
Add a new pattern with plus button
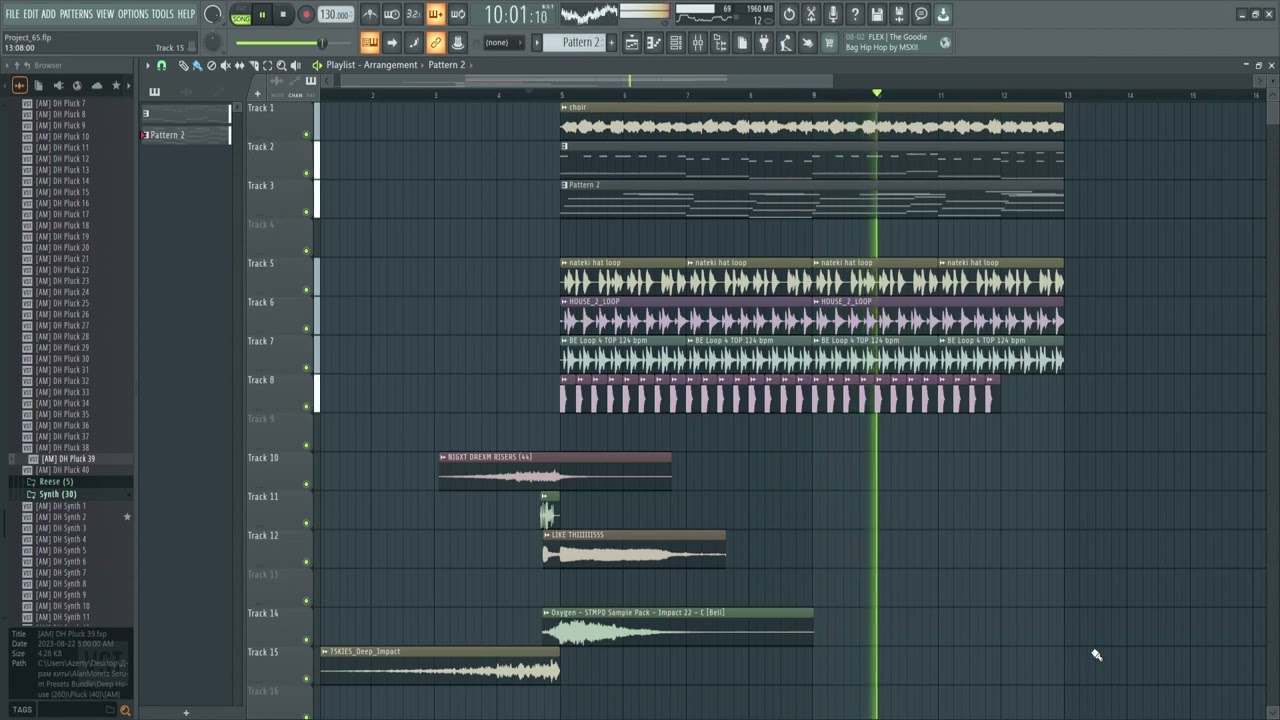tap(611, 42)
